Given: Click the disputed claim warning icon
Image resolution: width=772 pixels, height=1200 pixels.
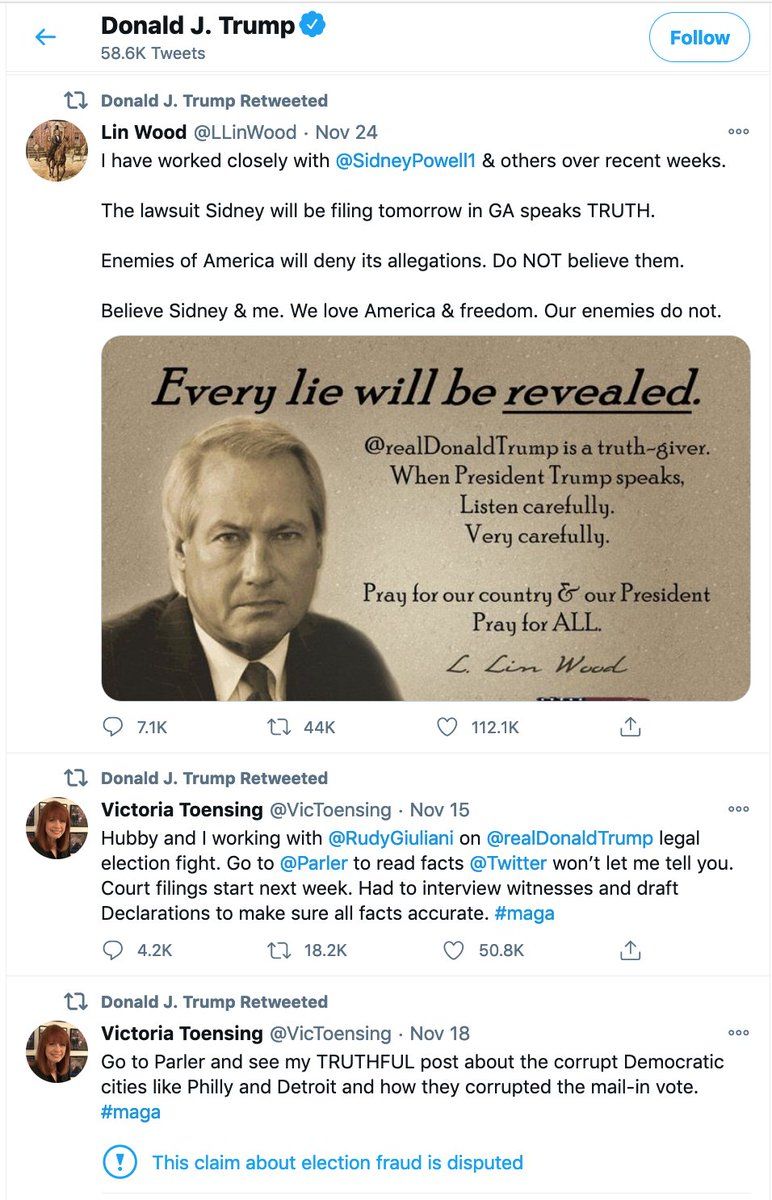Looking at the screenshot, I should click(x=120, y=1163).
